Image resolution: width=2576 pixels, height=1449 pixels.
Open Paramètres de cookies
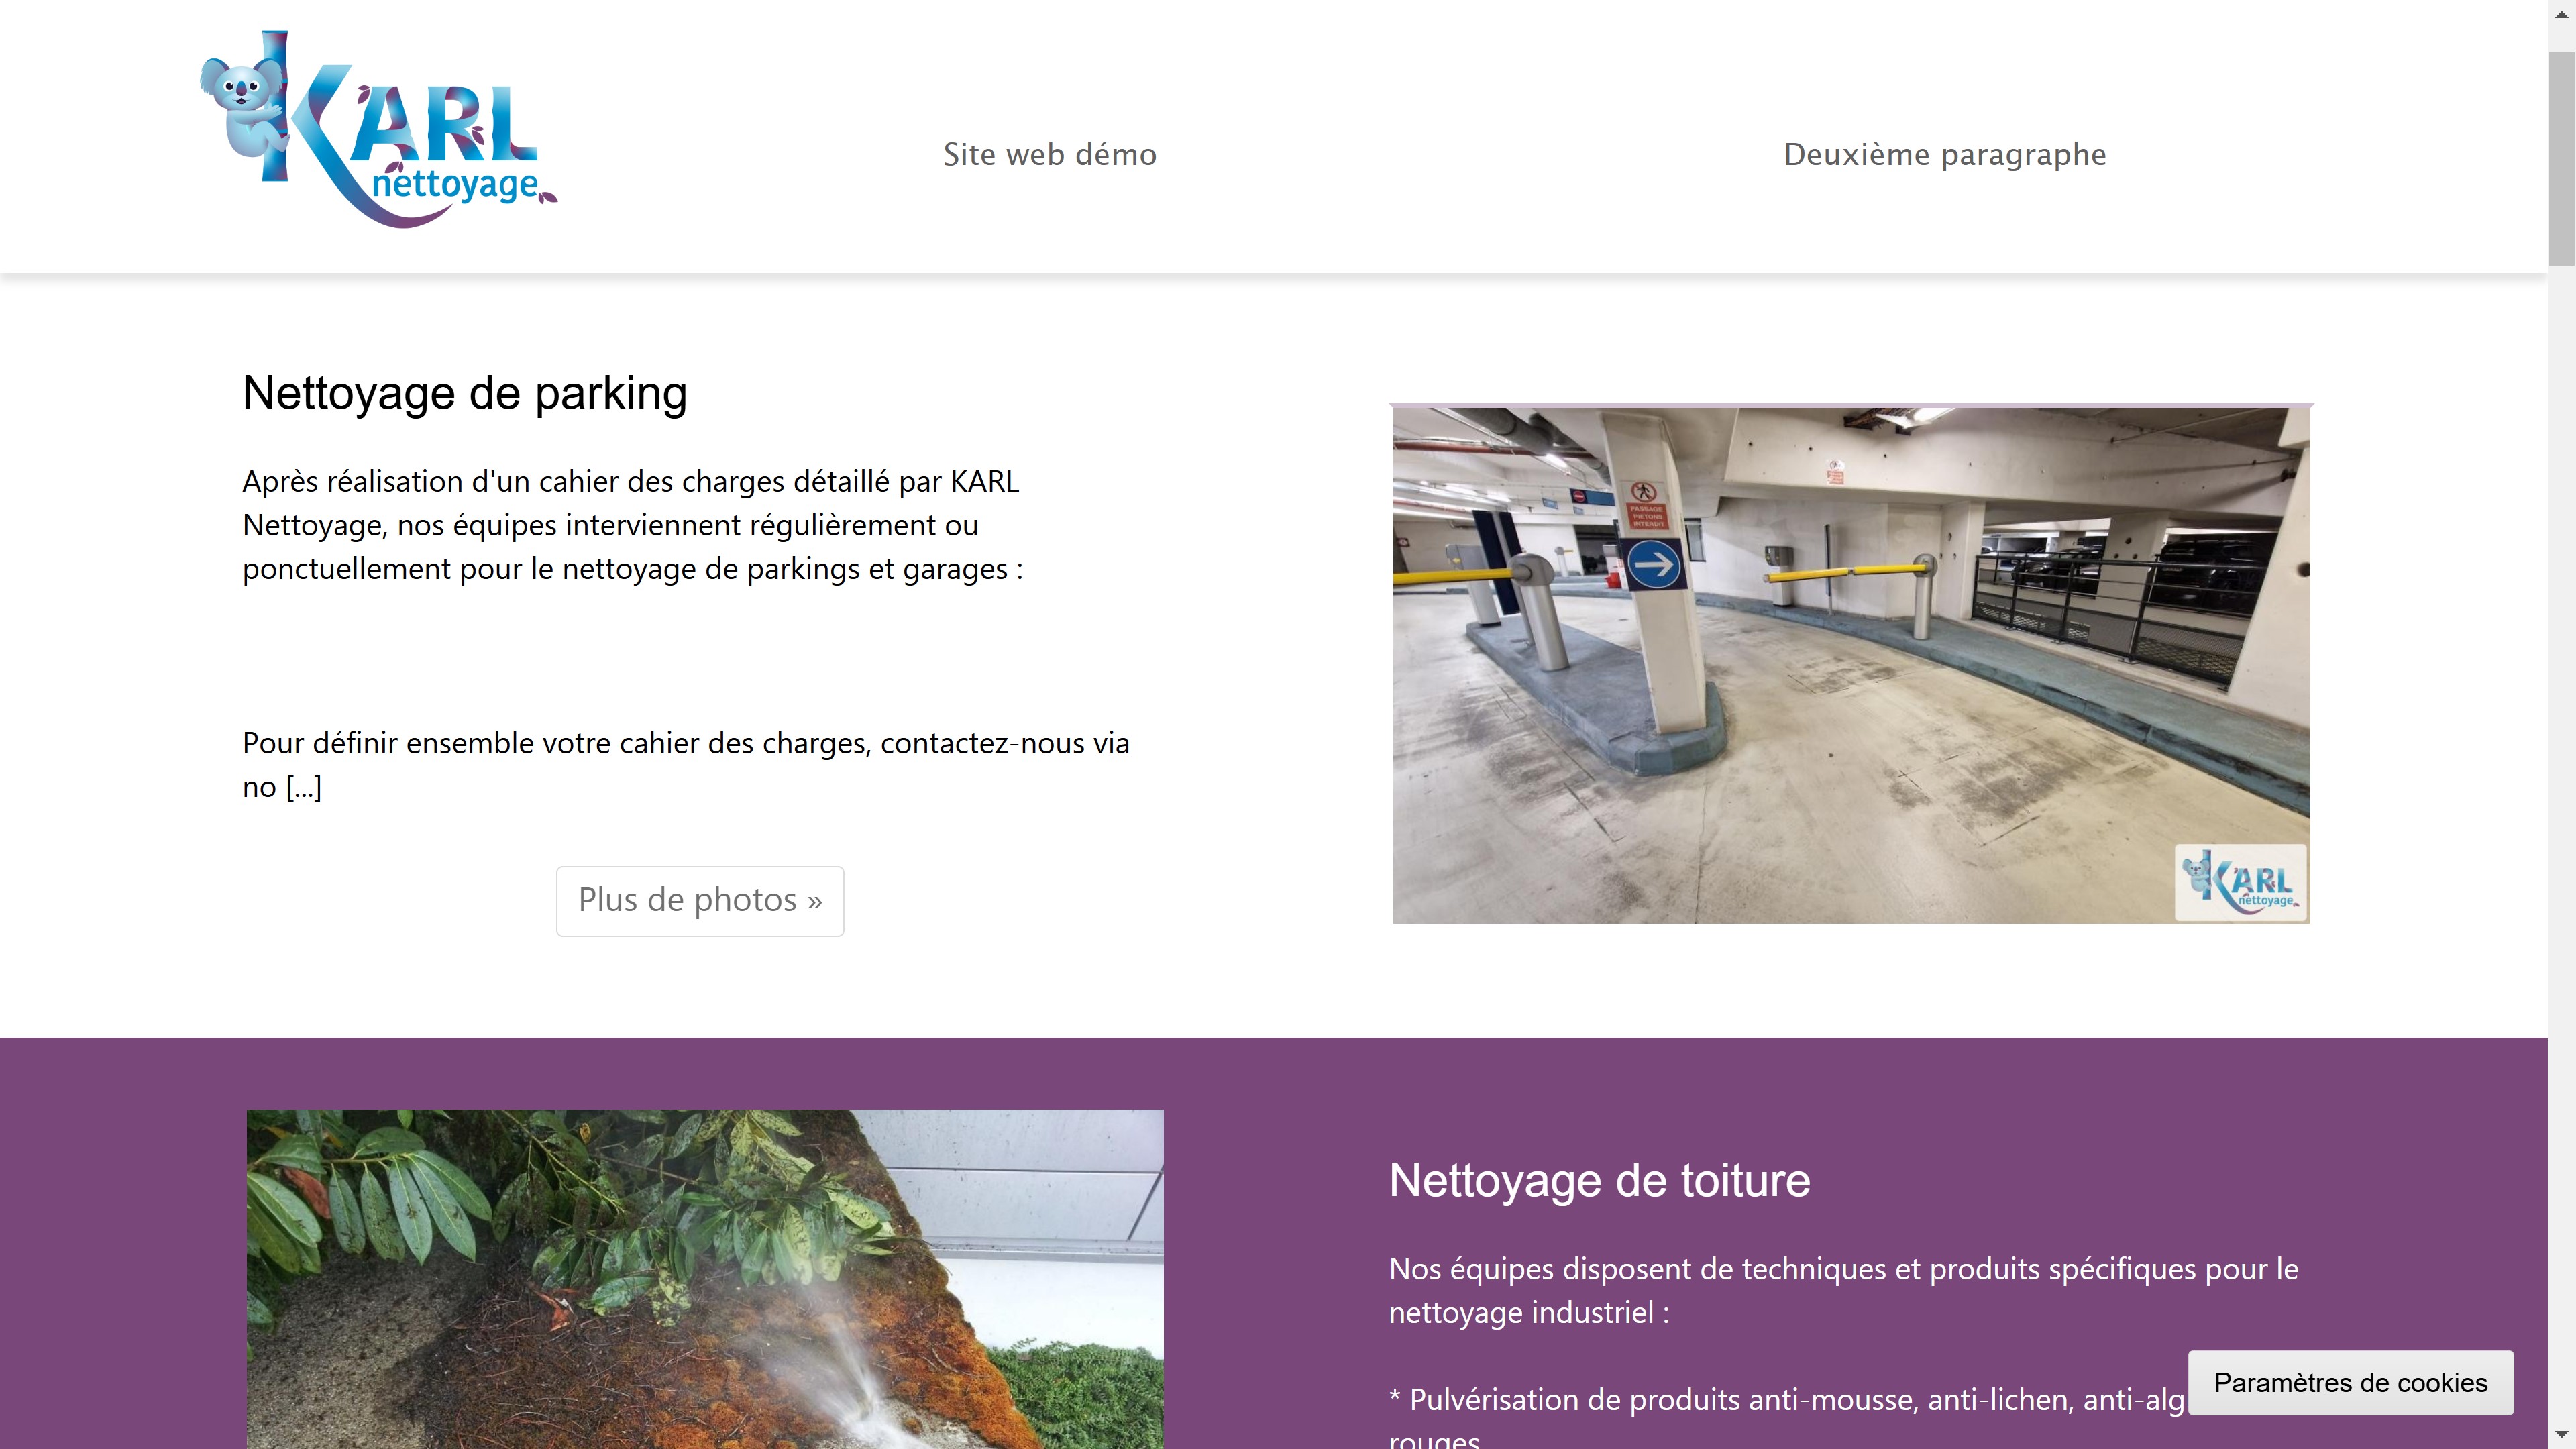pyautogui.click(x=2350, y=1382)
